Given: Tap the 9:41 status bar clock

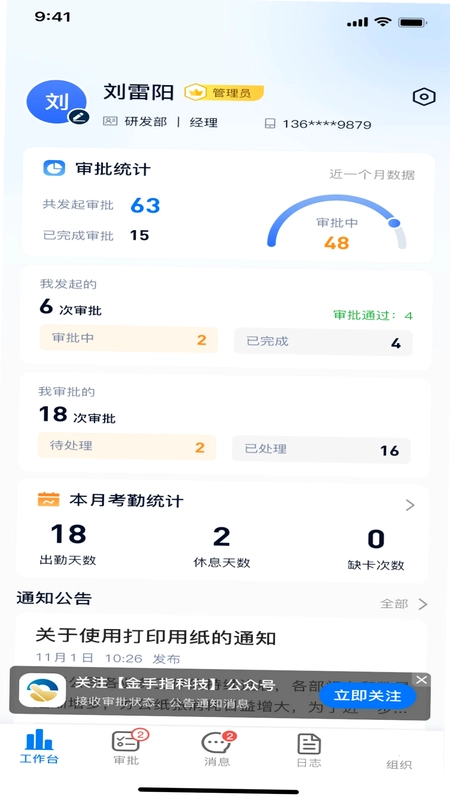Looking at the screenshot, I should pyautogui.click(x=53, y=17).
